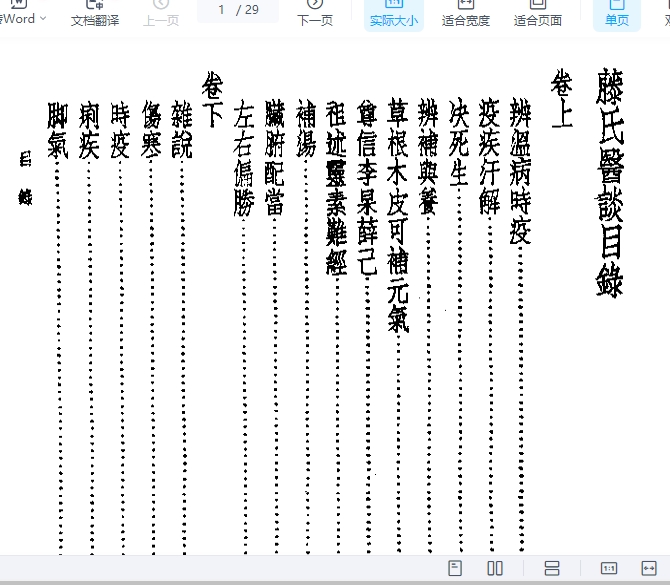670x585 pixels.
Task: Click the 辨溫病時疫 contents entry
Action: pos(521,170)
